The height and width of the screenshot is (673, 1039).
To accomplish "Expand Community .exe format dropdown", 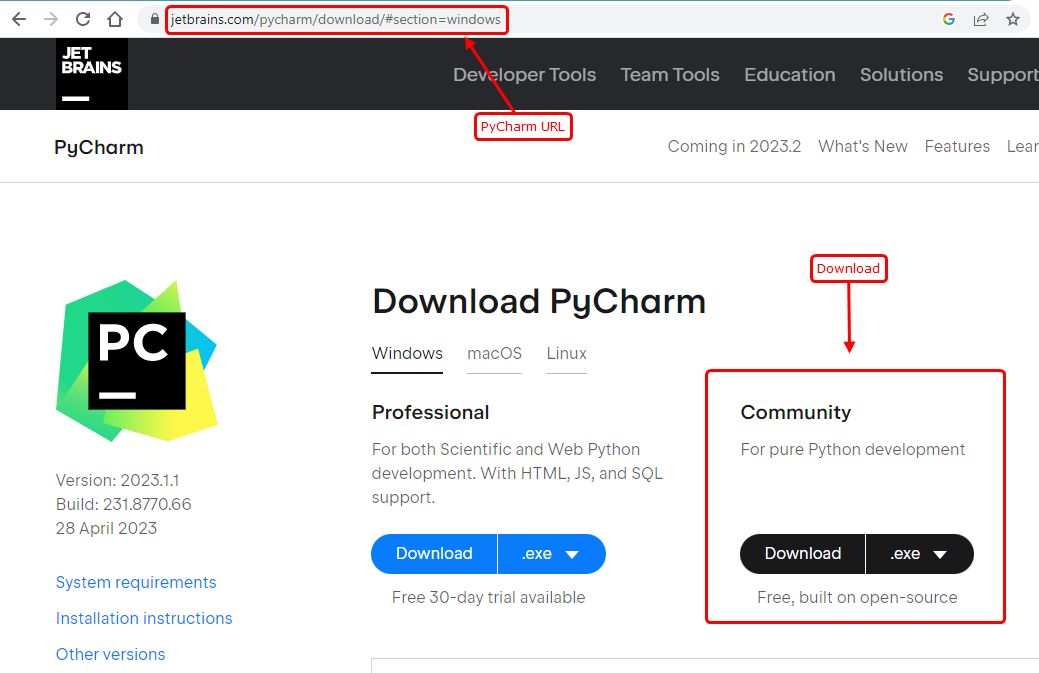I will pyautogui.click(x=920, y=554).
